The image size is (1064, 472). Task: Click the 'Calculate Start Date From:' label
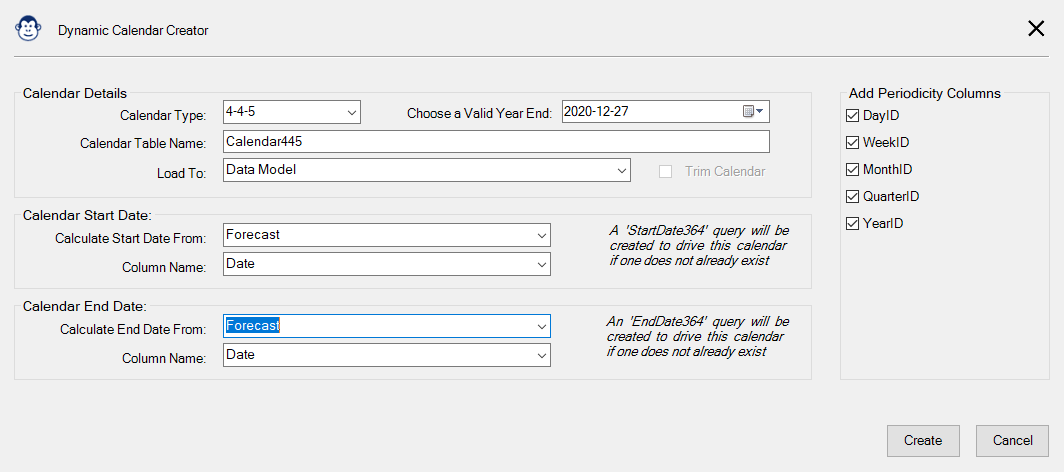(x=130, y=239)
